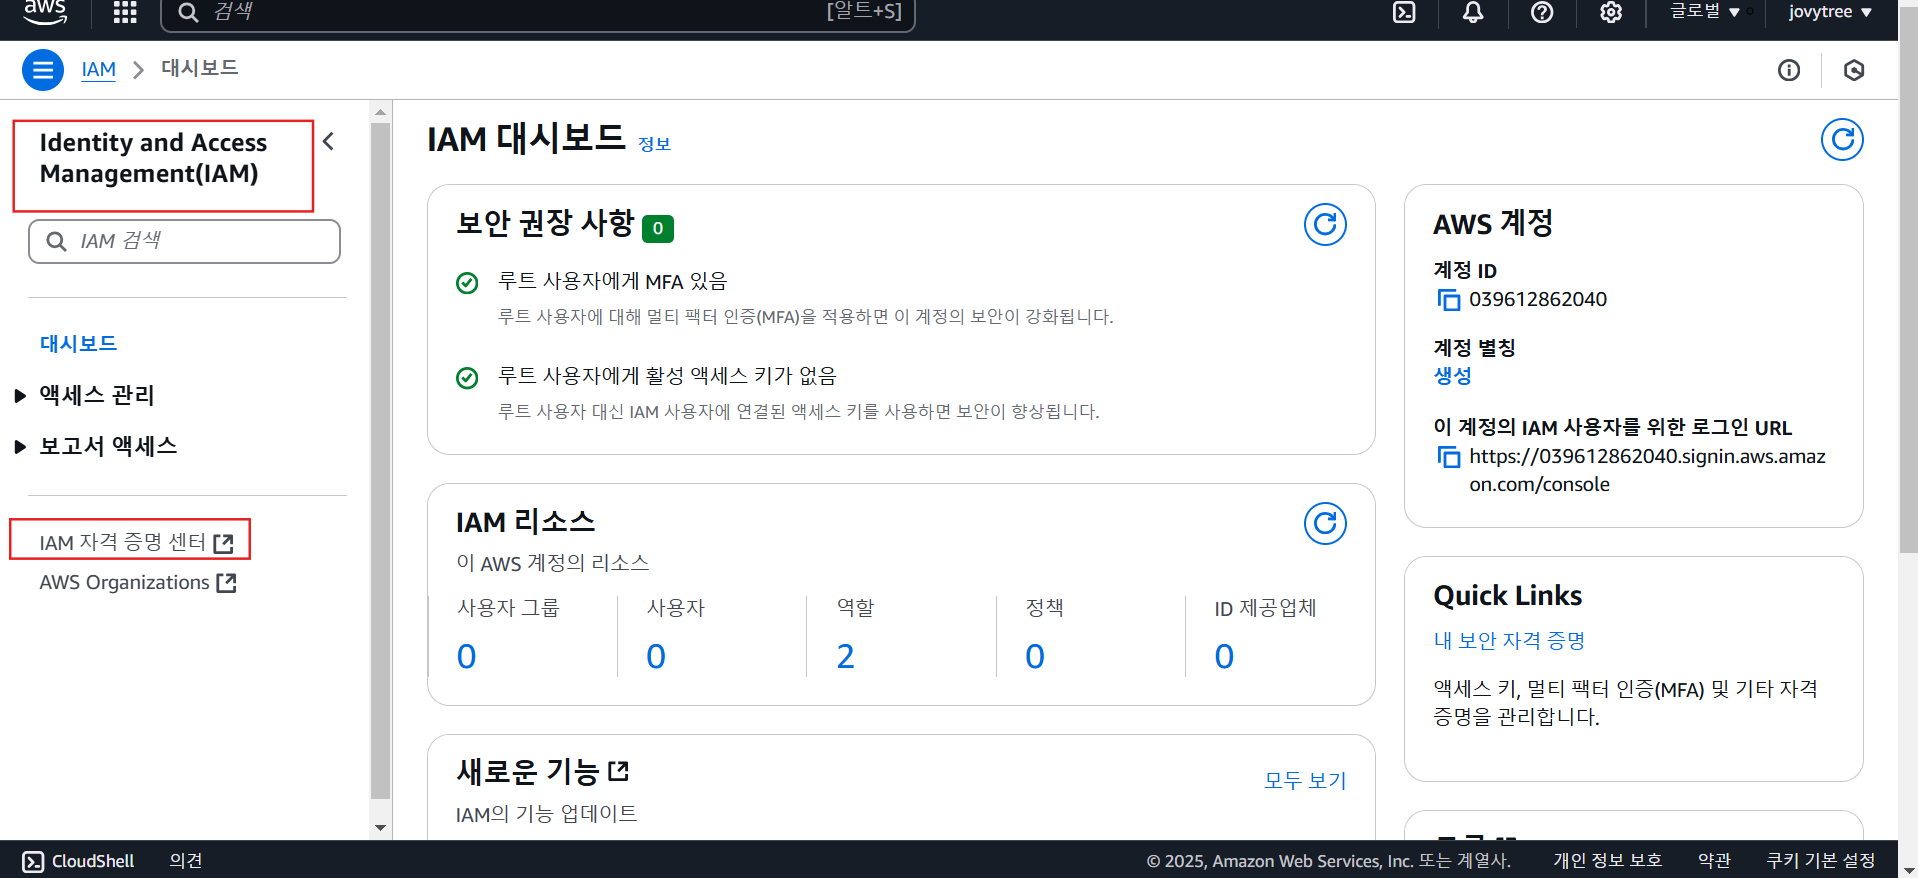This screenshot has width=1918, height=878.
Task: Open the ID 제공업체 count value
Action: (x=1224, y=656)
